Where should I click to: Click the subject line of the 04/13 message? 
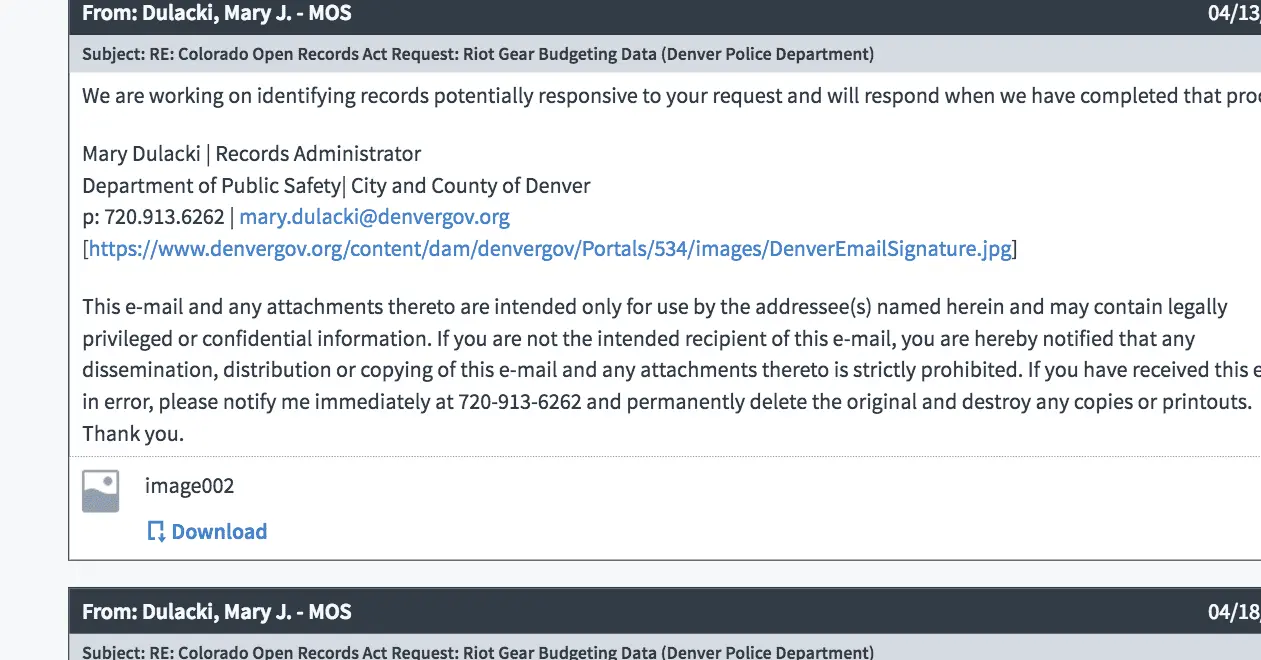478,54
